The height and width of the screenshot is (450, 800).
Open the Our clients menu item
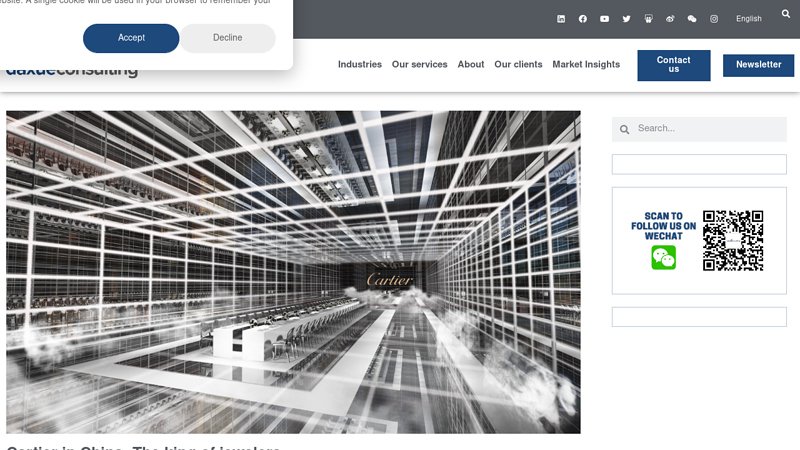[x=518, y=64]
